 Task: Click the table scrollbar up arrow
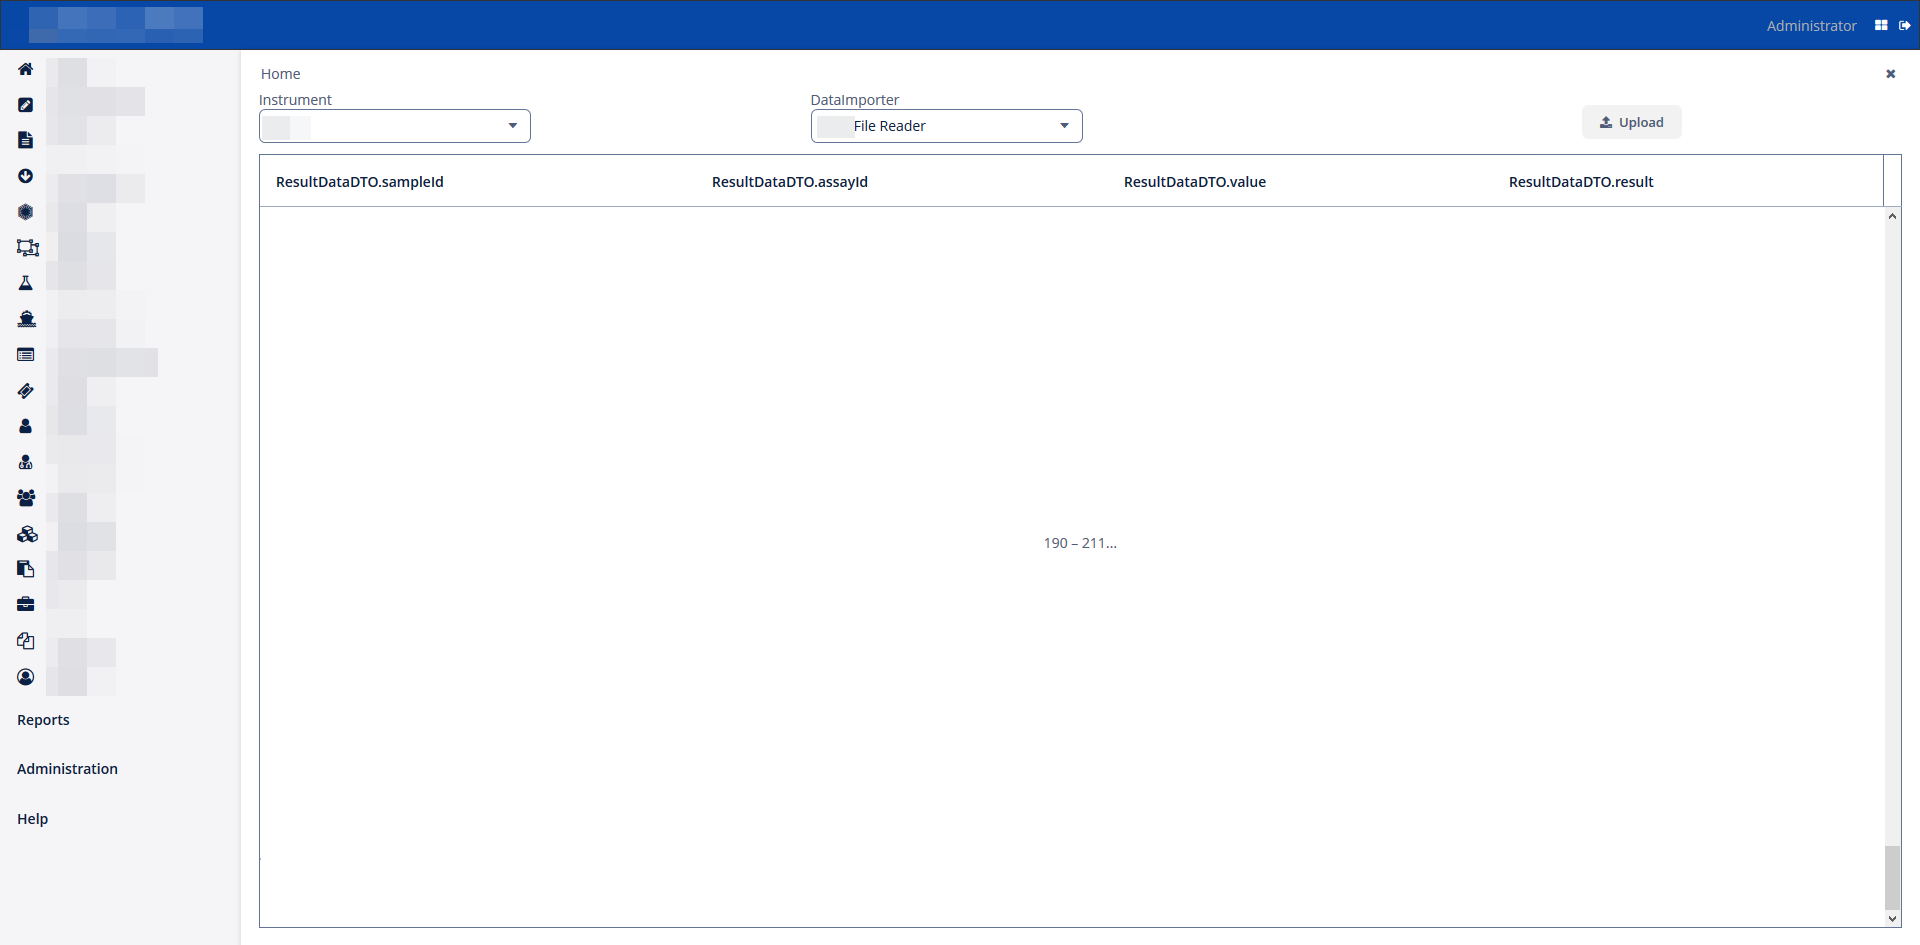pos(1893,216)
